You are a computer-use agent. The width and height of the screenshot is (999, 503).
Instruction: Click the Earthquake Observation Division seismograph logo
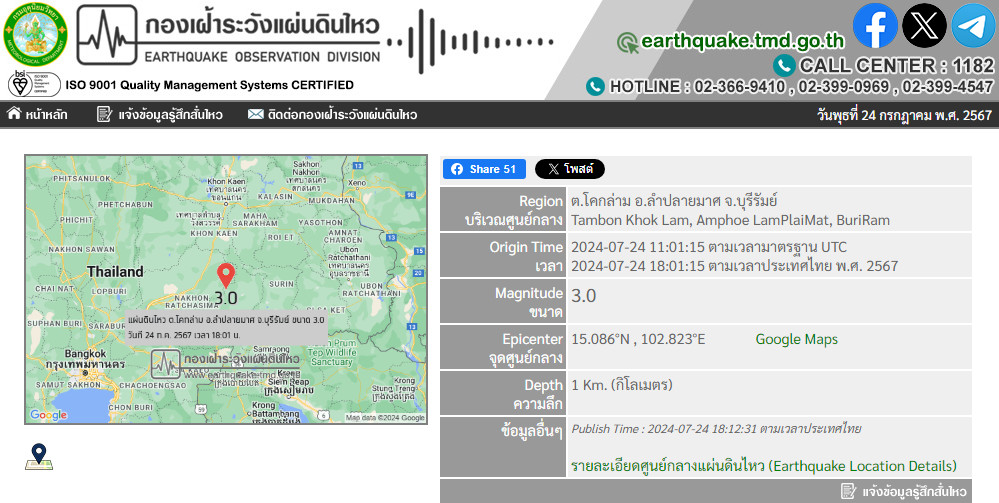click(107, 35)
